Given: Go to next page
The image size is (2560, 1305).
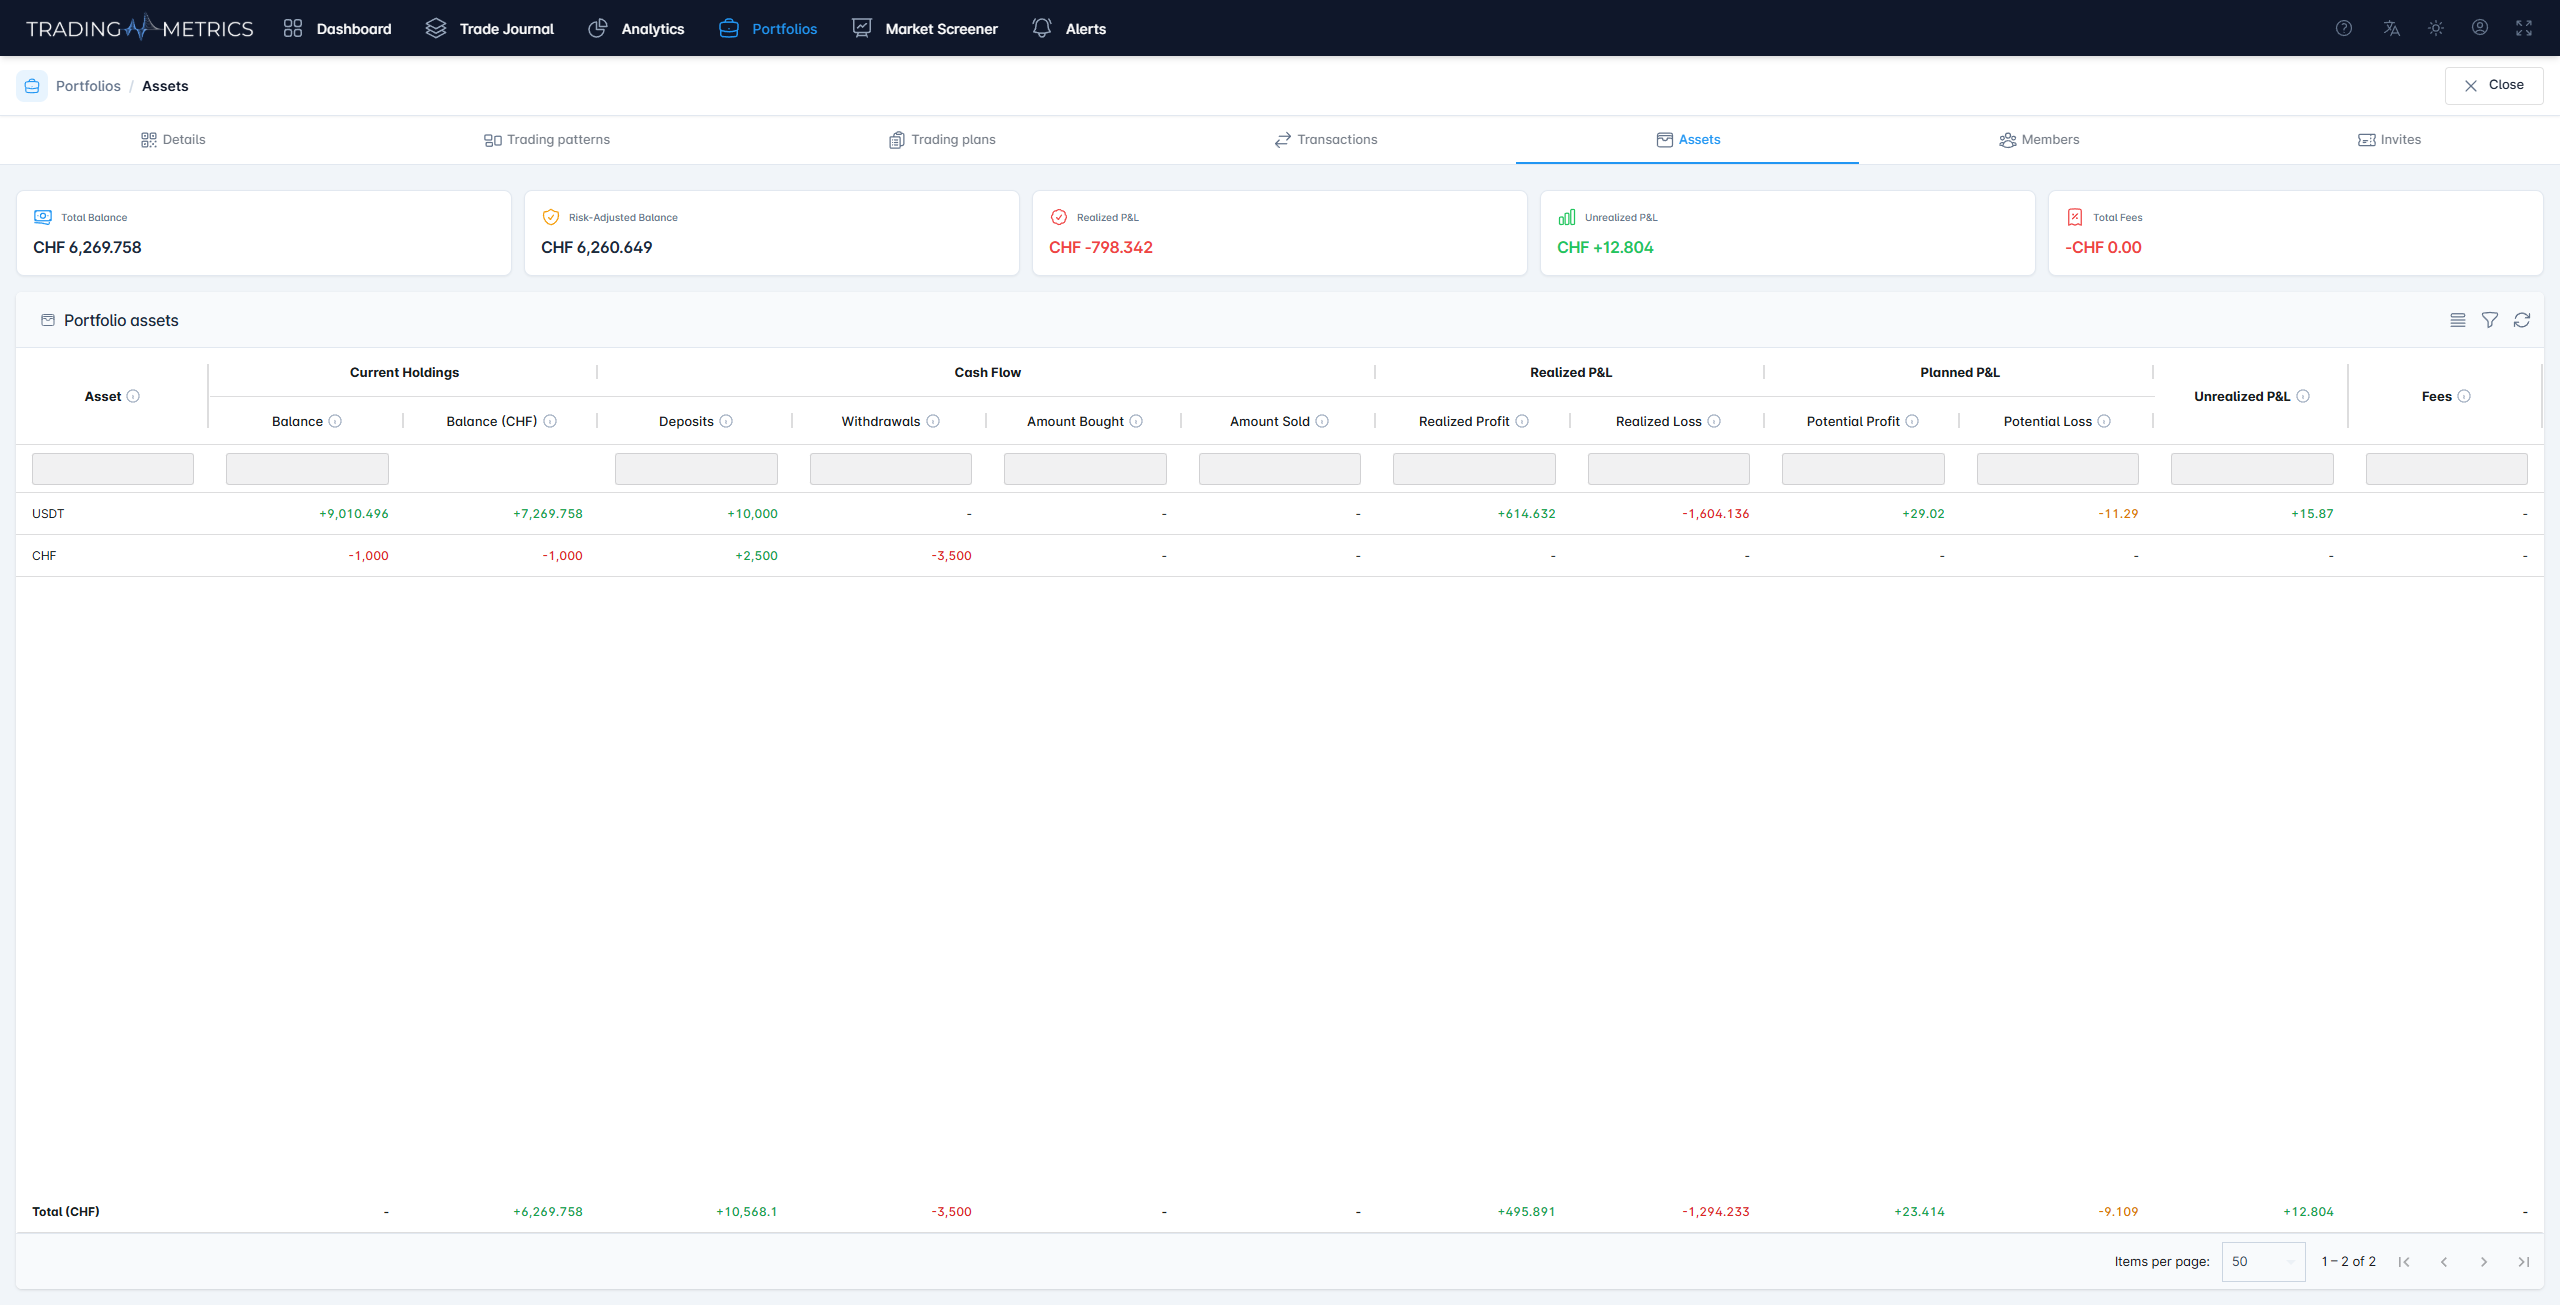Looking at the screenshot, I should coord(2484,1262).
